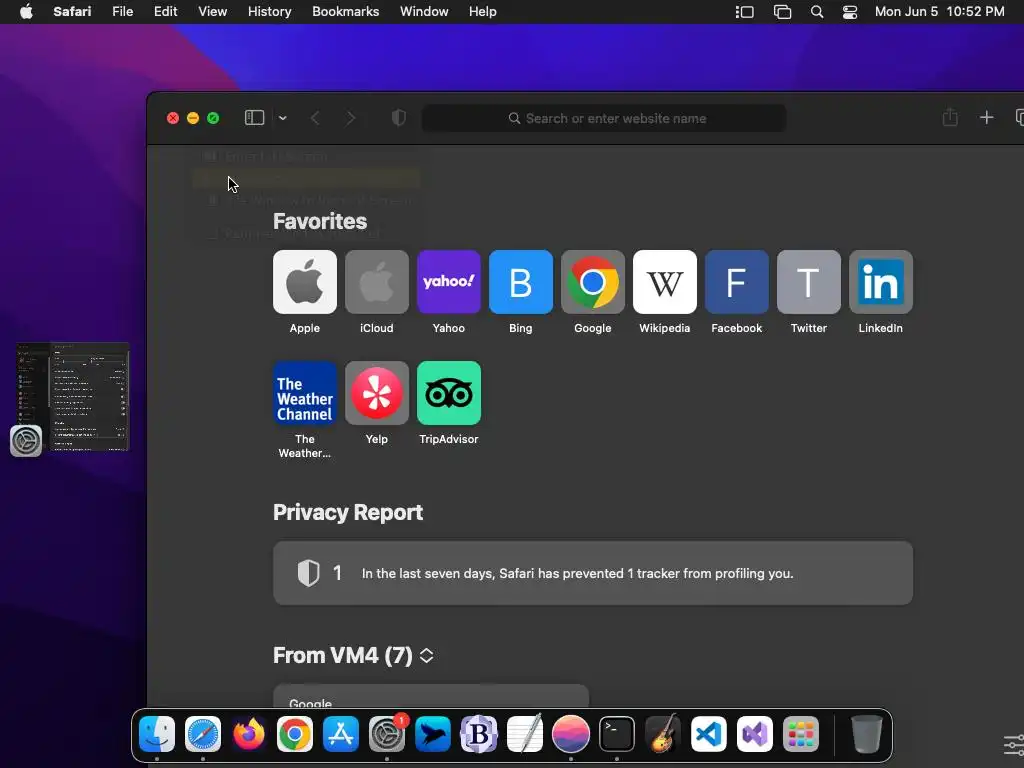Launch BBEdit from the Dock

coord(479,734)
